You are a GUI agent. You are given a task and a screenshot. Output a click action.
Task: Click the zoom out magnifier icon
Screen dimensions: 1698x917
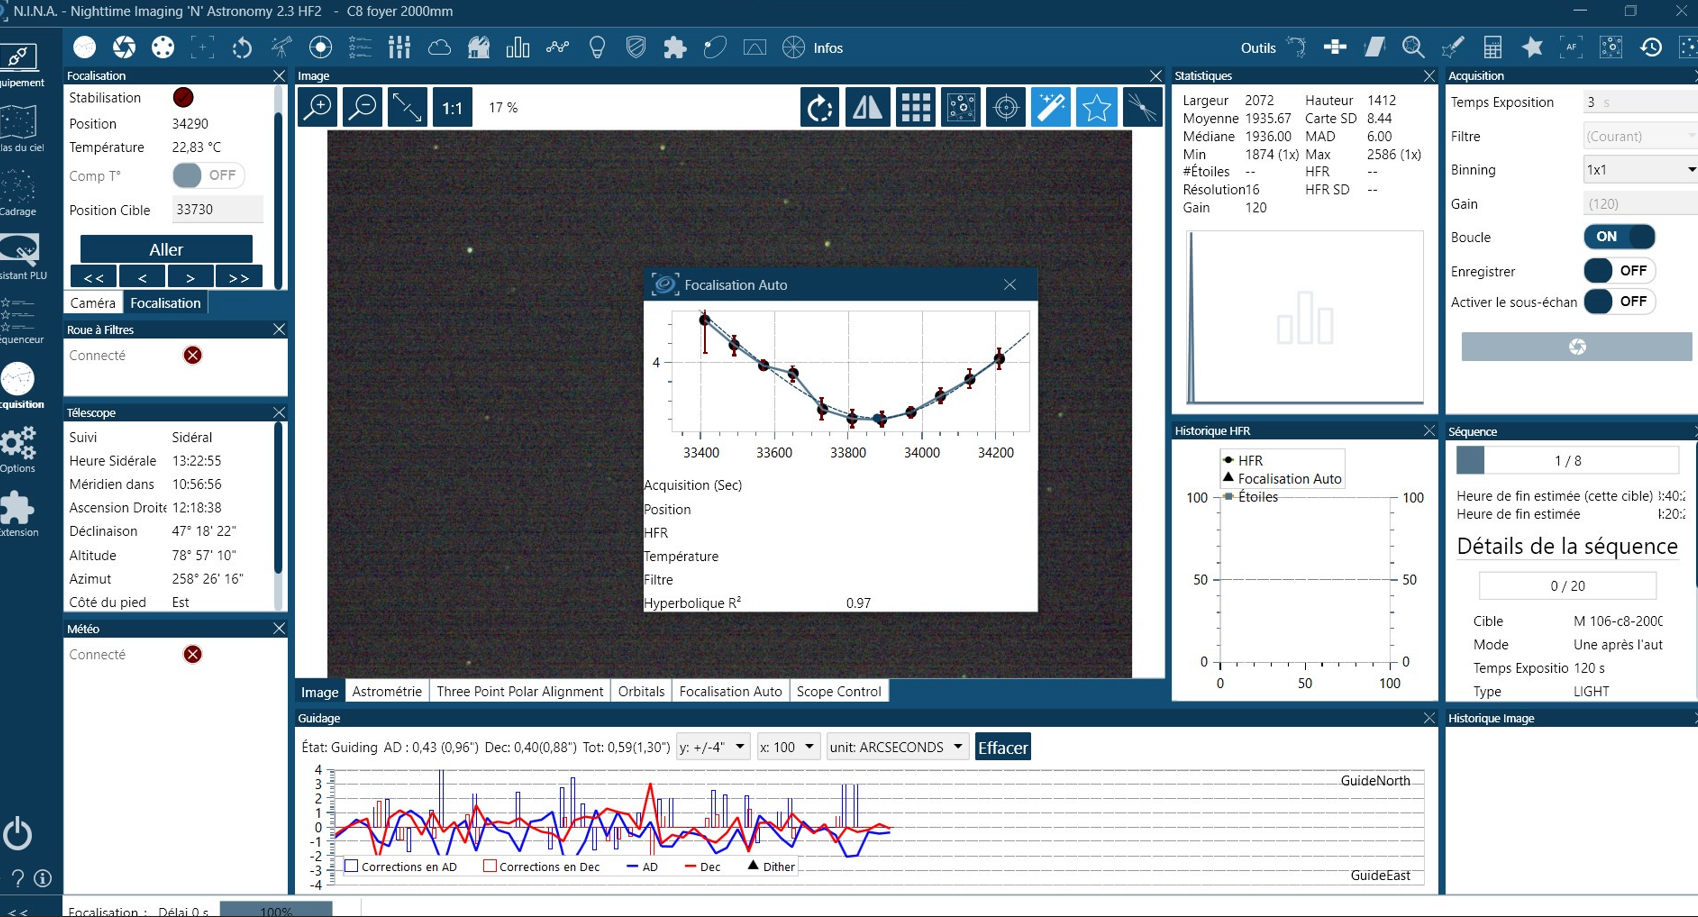[362, 107]
